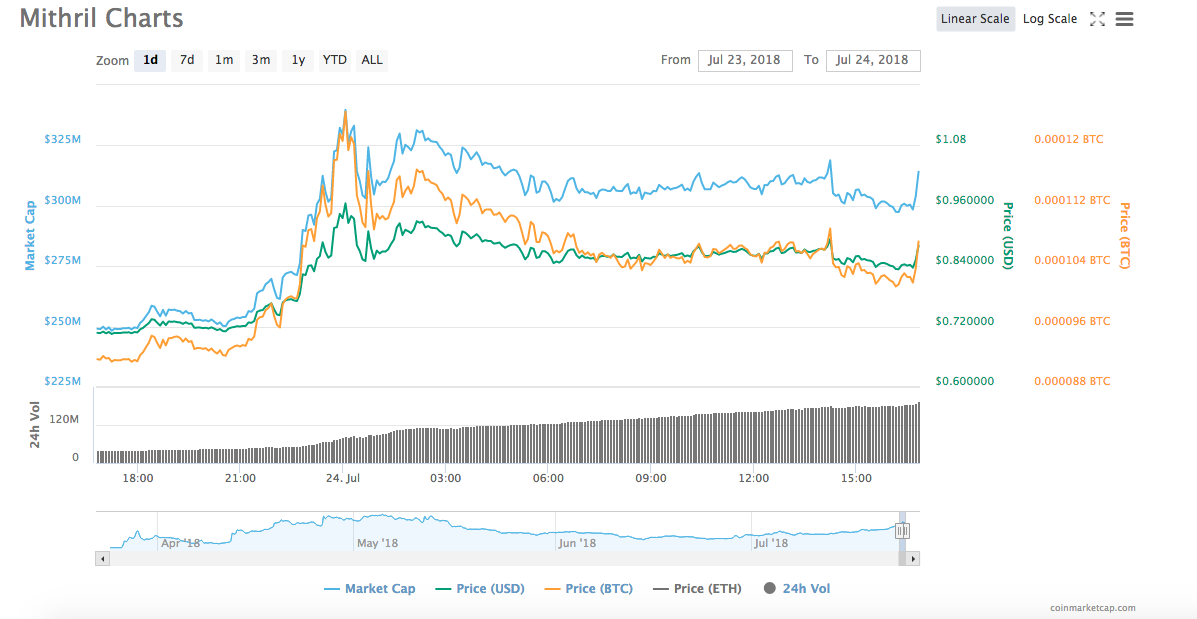Click the 24. Jul time axis label
1197x619 pixels.
tap(343, 479)
